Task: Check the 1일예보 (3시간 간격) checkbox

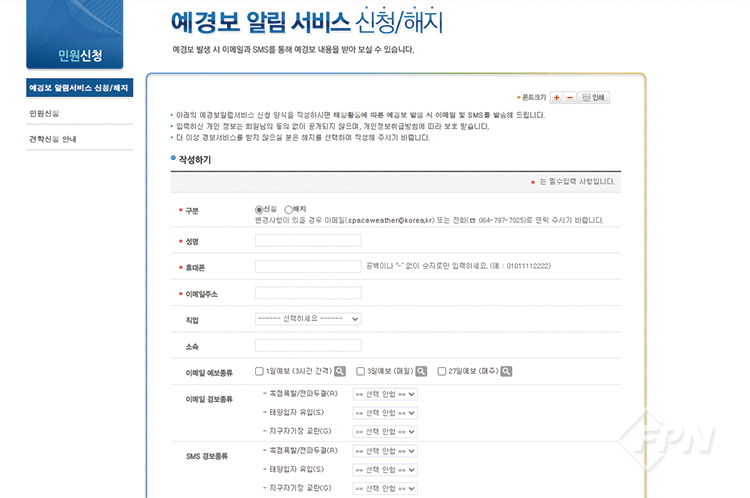Action: coord(260,371)
